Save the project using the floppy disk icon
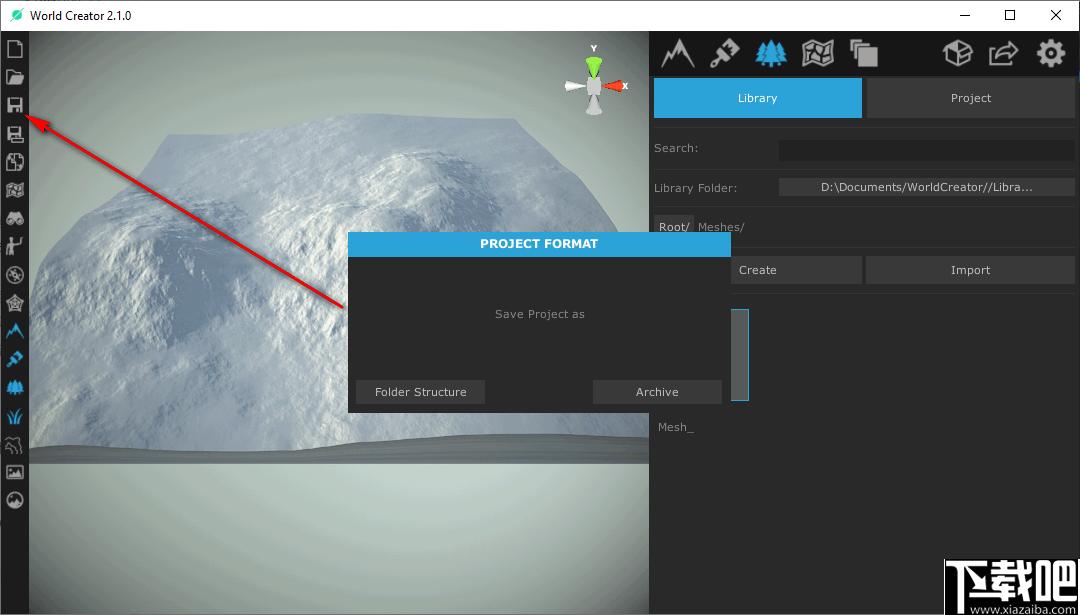The height and width of the screenshot is (615, 1080). click(x=14, y=105)
